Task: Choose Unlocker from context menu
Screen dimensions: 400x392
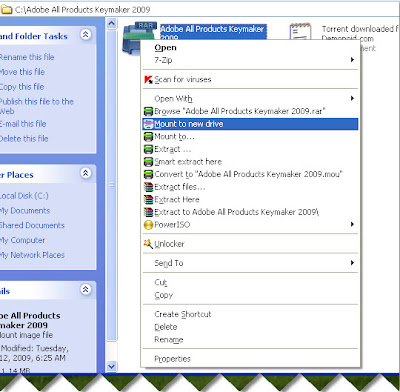Action: click(250, 244)
